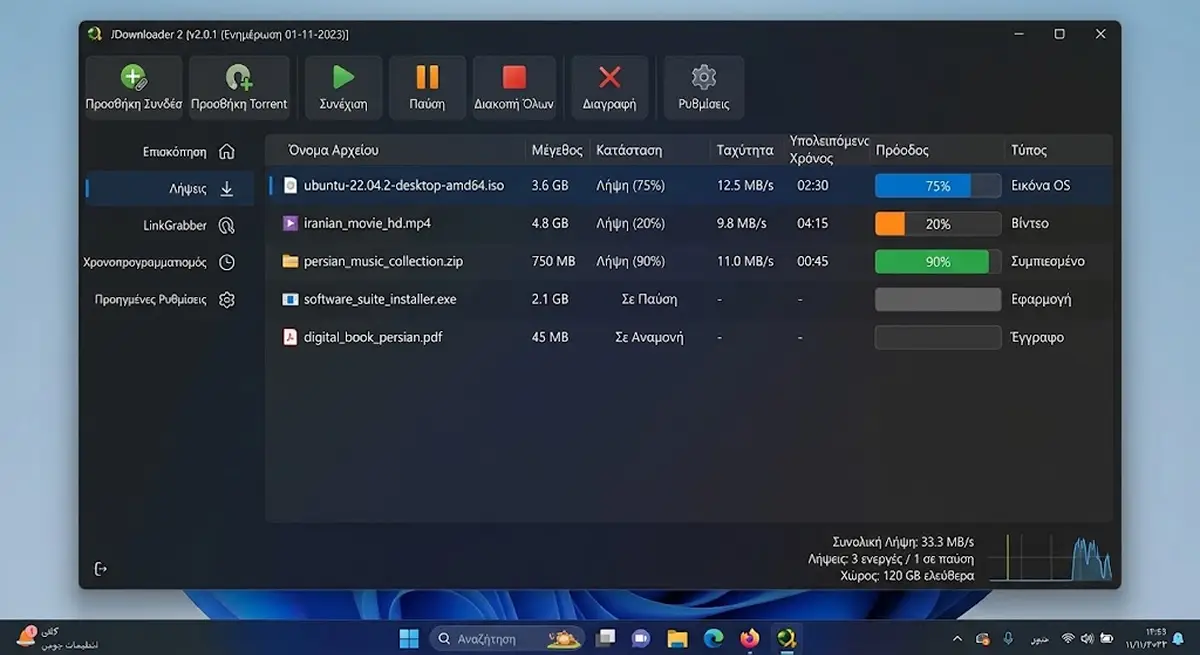1200x655 pixels.
Task: Click the green Συνέχιση play button
Action: point(343,87)
